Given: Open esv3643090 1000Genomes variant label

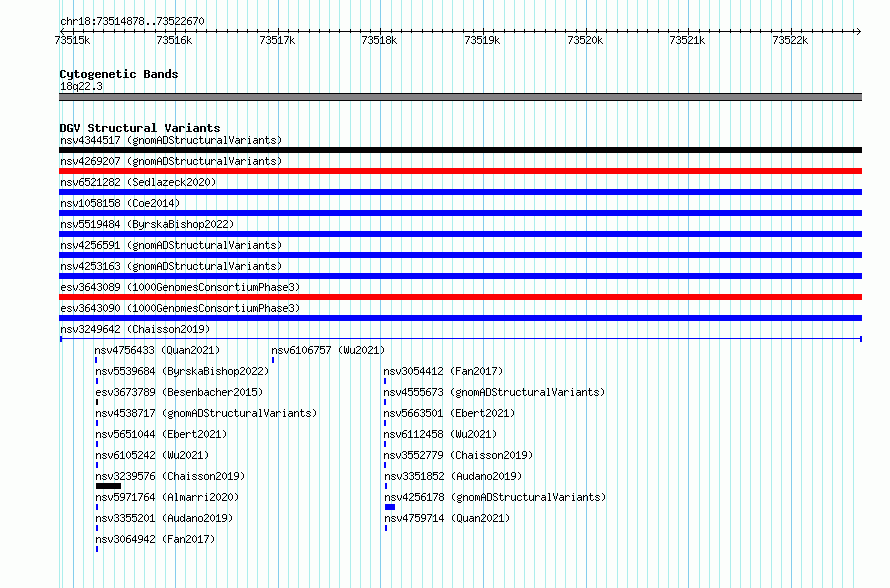Looking at the screenshot, I should (x=180, y=308).
